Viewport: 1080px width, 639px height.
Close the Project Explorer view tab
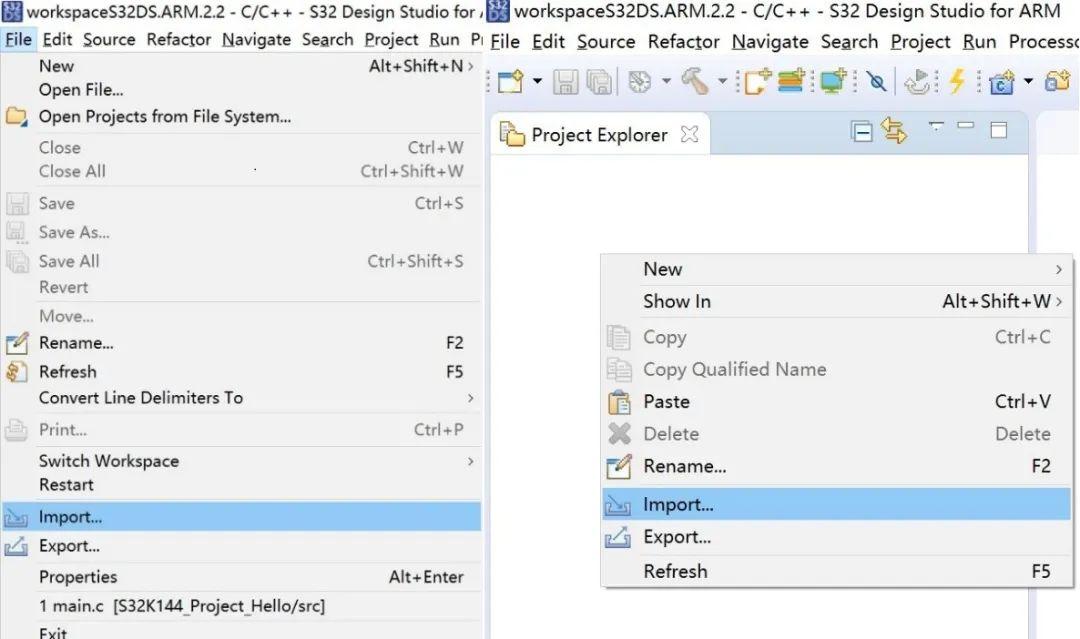coord(689,134)
